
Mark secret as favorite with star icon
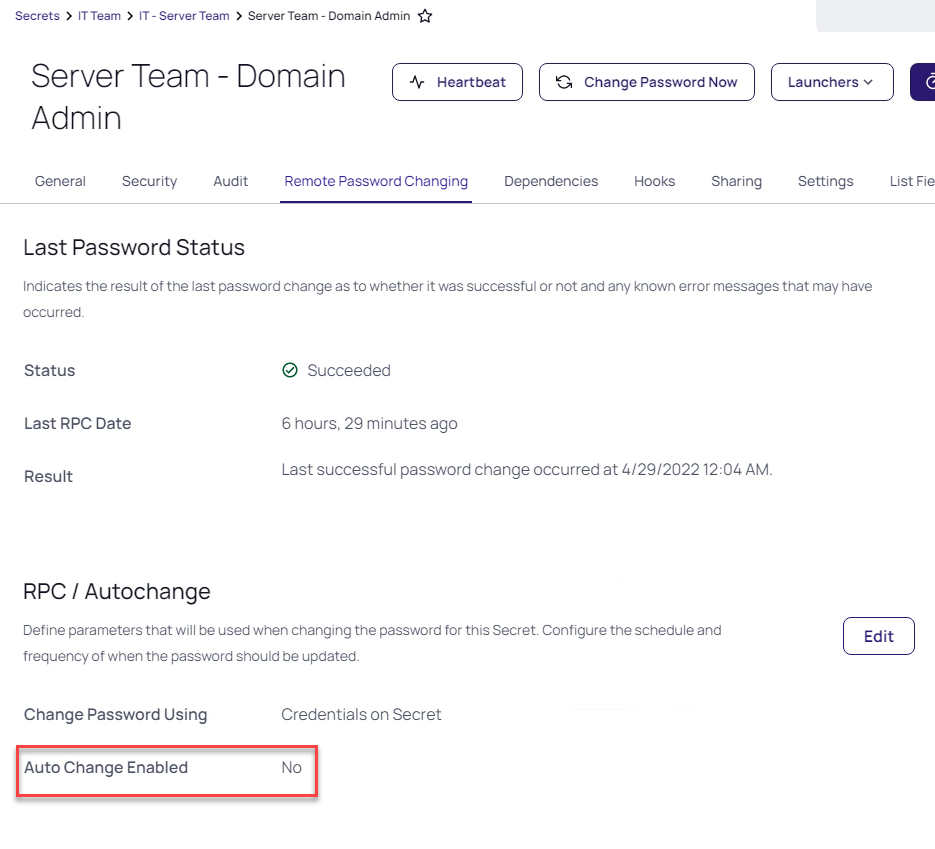click(x=425, y=16)
